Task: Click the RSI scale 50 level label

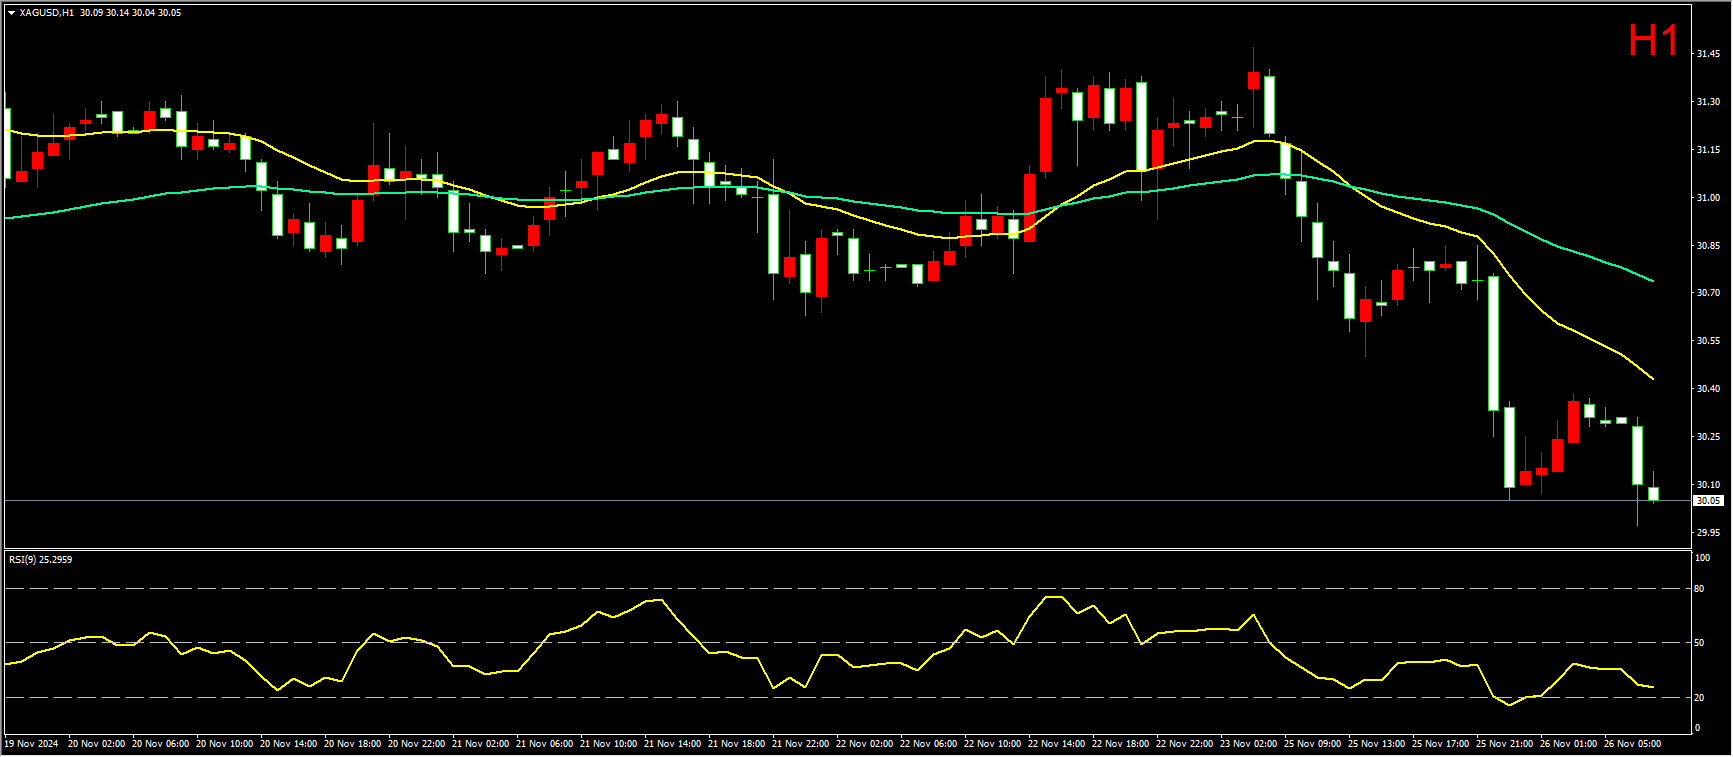Action: pos(1699,643)
